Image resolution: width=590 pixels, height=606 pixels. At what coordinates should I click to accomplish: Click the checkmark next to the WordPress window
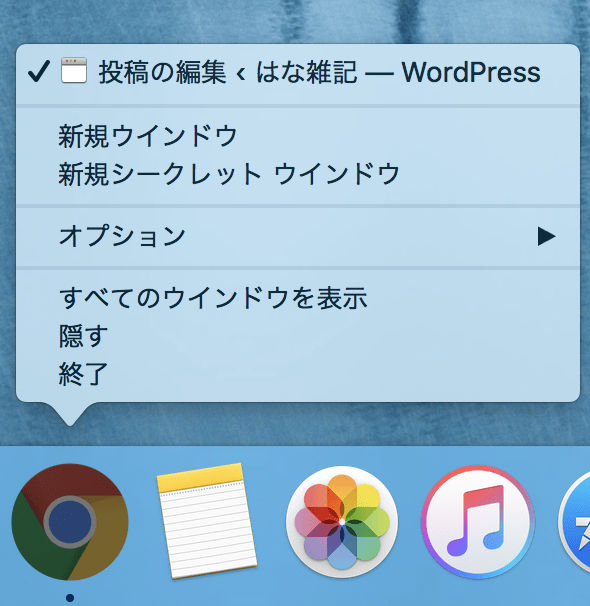[39, 71]
